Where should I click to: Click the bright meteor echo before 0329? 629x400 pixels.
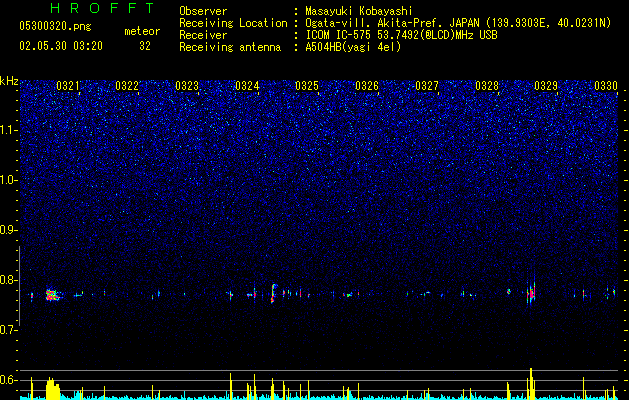531,292
